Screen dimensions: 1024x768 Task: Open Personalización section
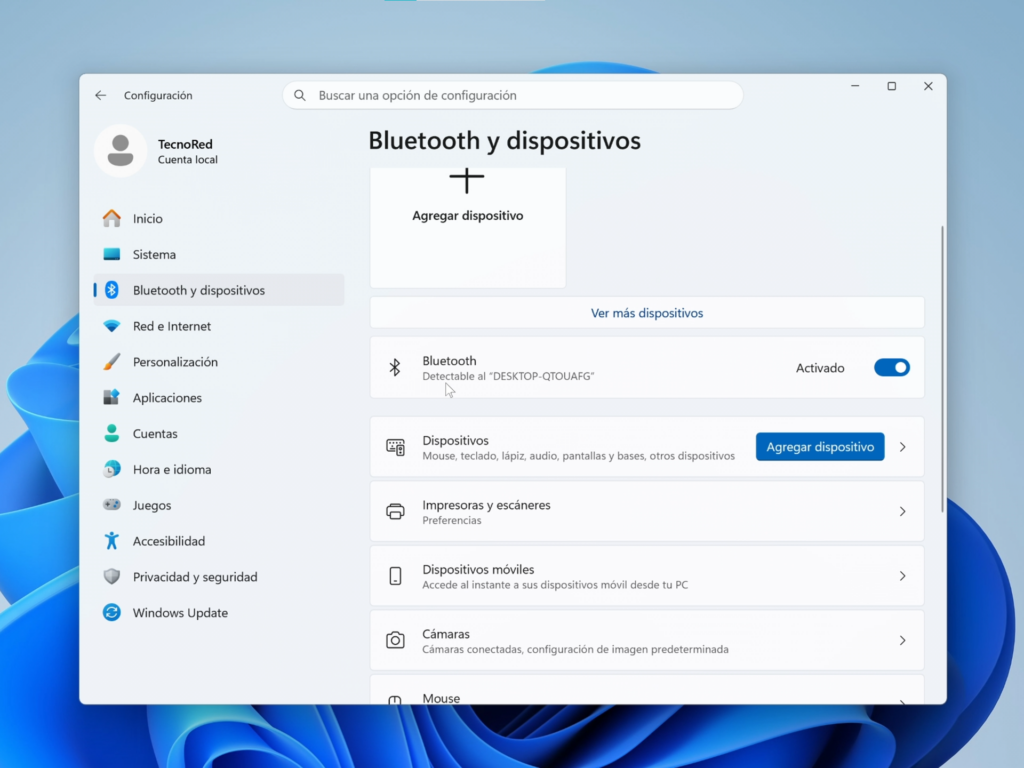[219, 362]
